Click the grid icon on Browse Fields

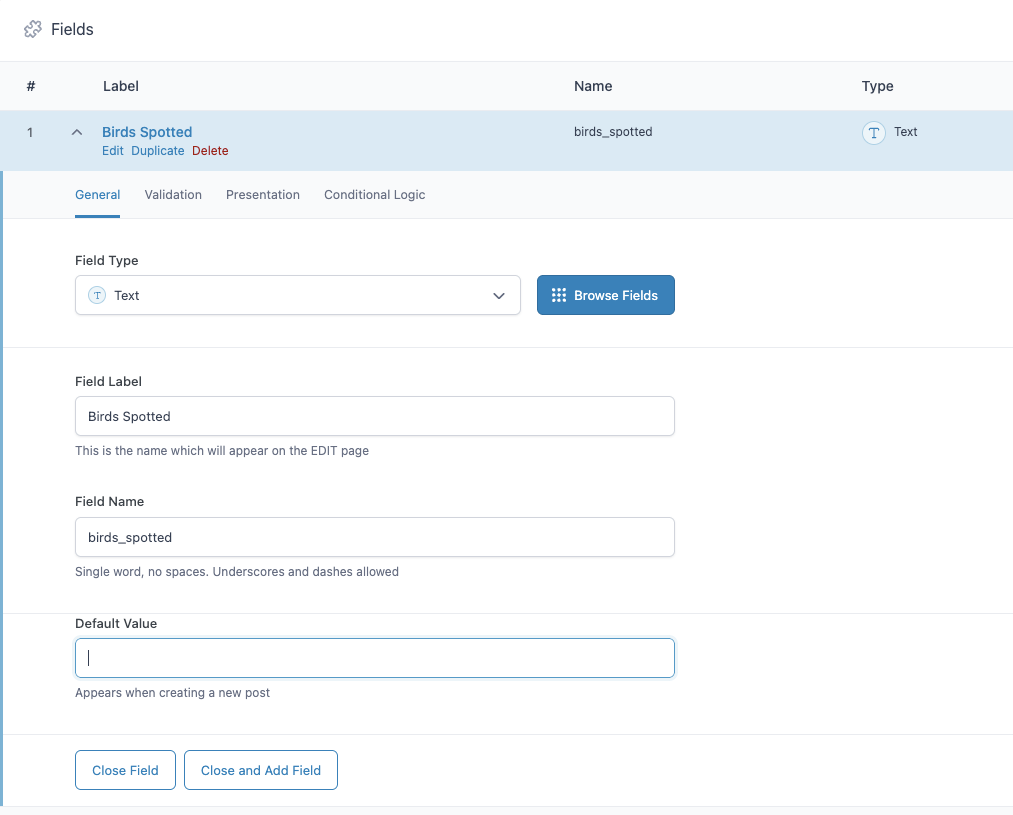(559, 295)
